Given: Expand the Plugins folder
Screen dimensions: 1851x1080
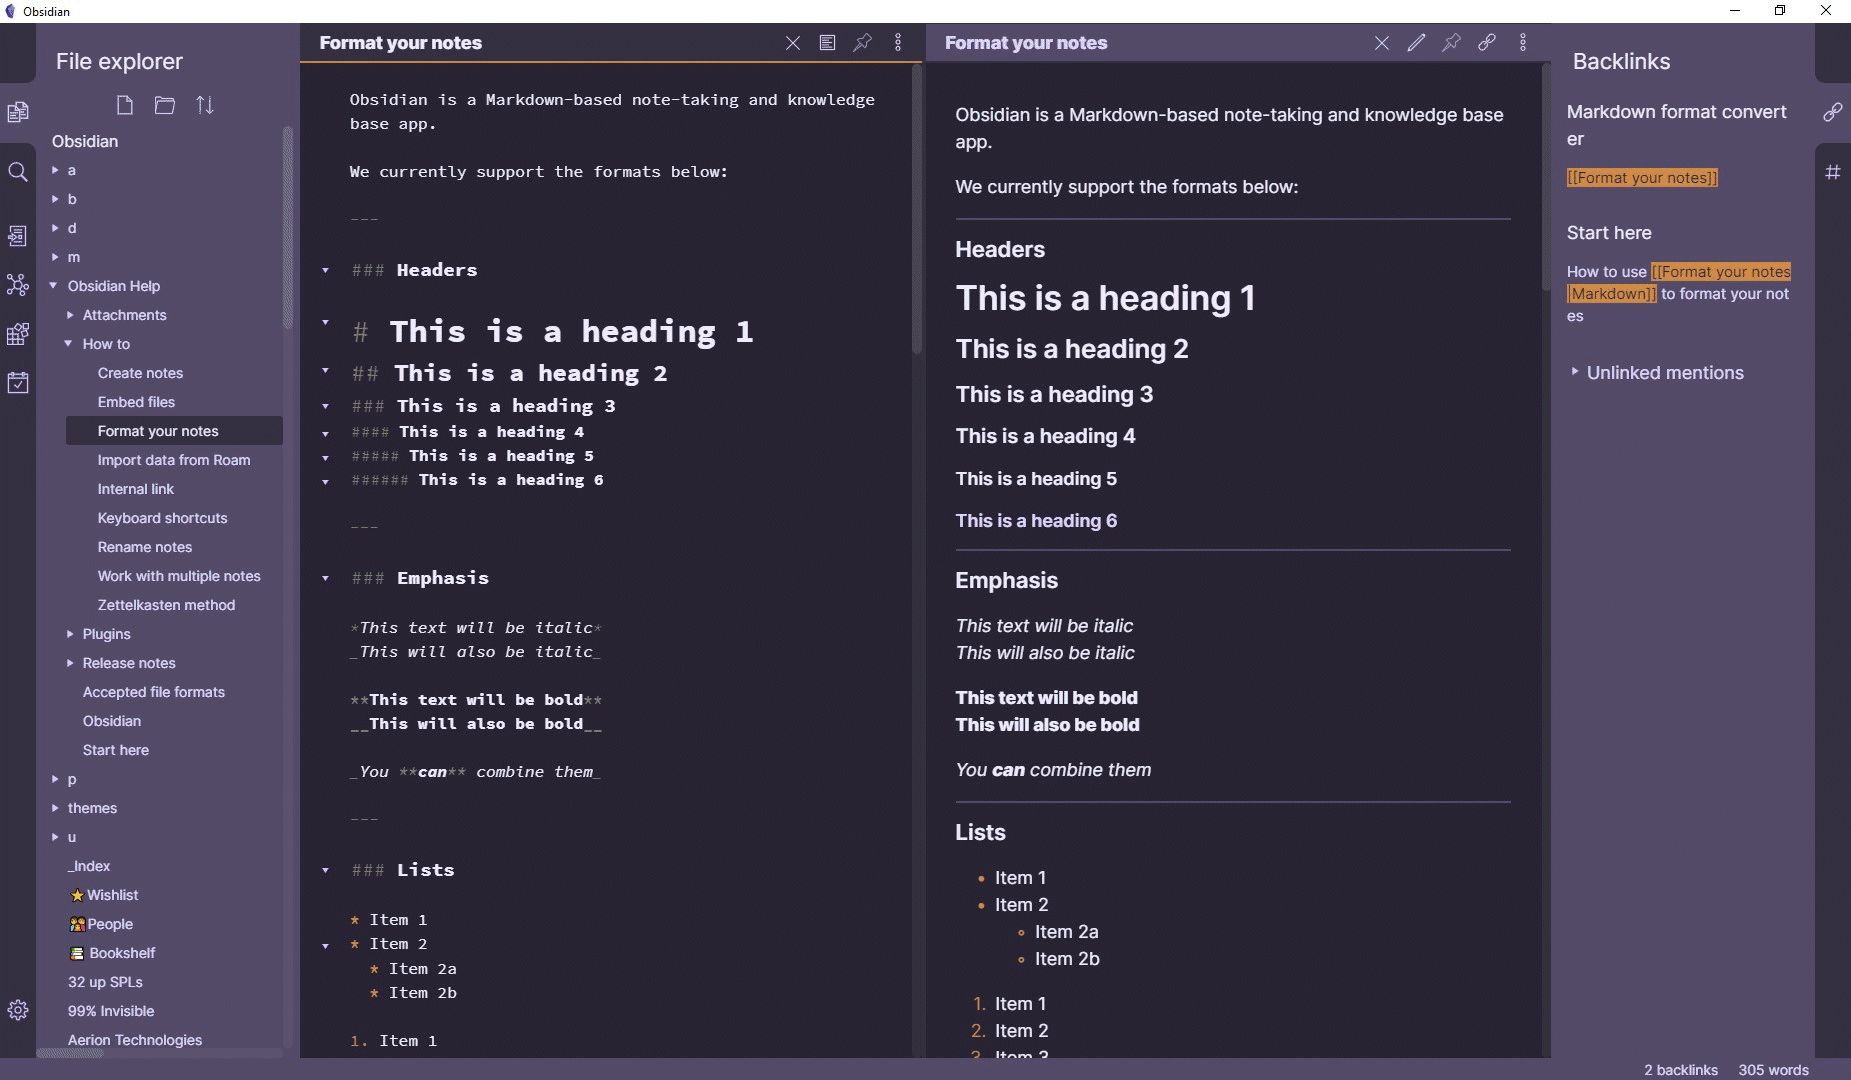Looking at the screenshot, I should click(x=70, y=634).
